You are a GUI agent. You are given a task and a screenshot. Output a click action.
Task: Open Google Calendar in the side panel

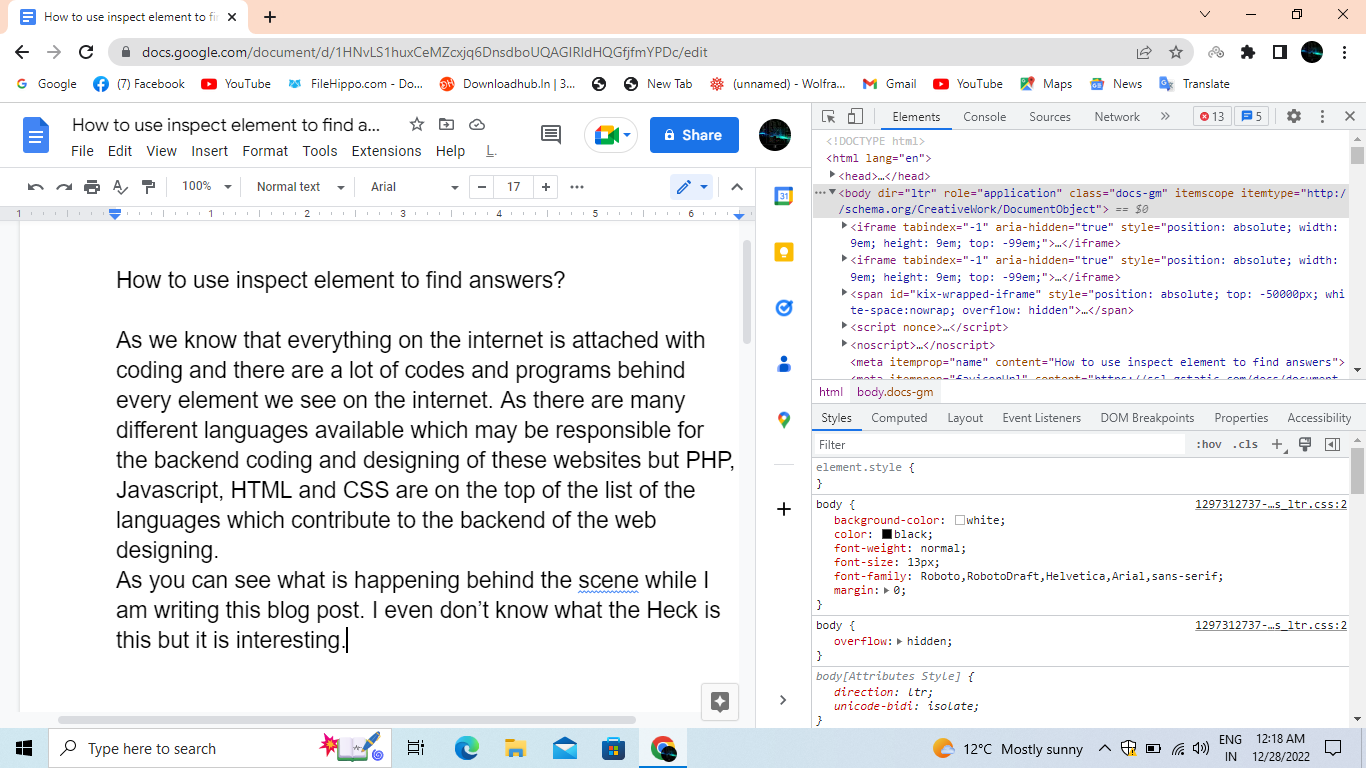pos(784,196)
